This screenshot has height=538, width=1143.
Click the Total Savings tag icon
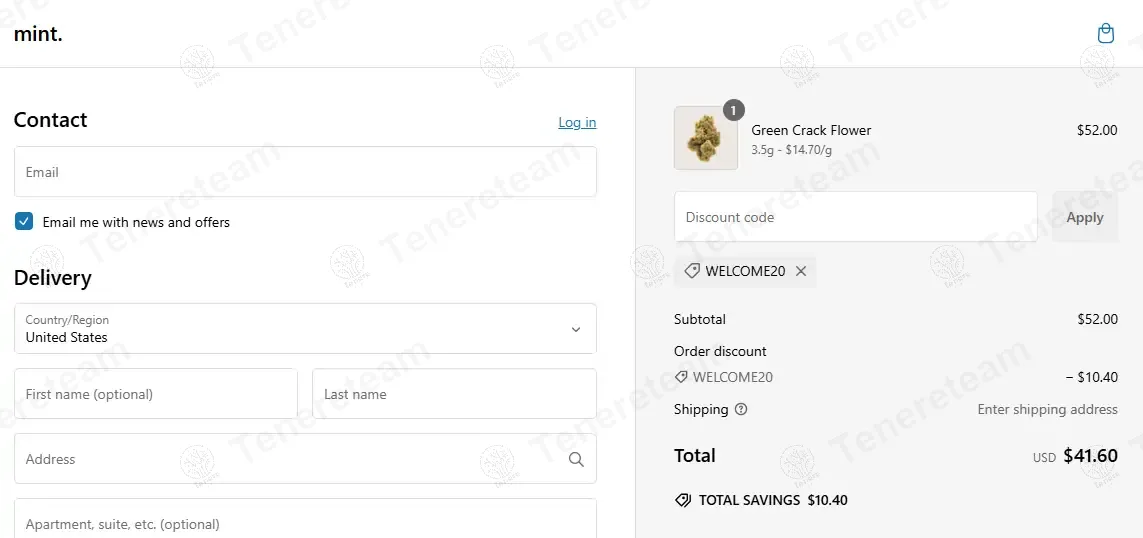(683, 500)
